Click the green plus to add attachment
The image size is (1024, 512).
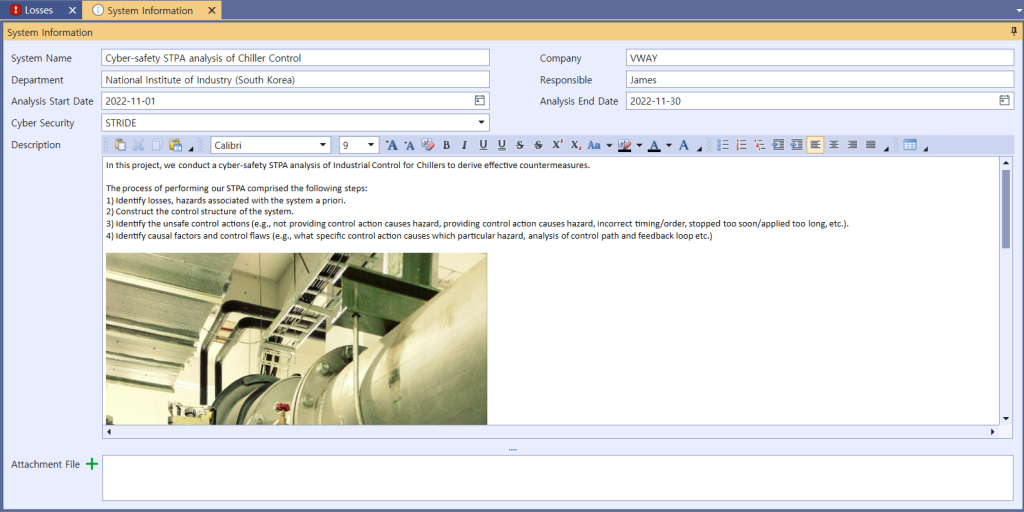point(92,464)
